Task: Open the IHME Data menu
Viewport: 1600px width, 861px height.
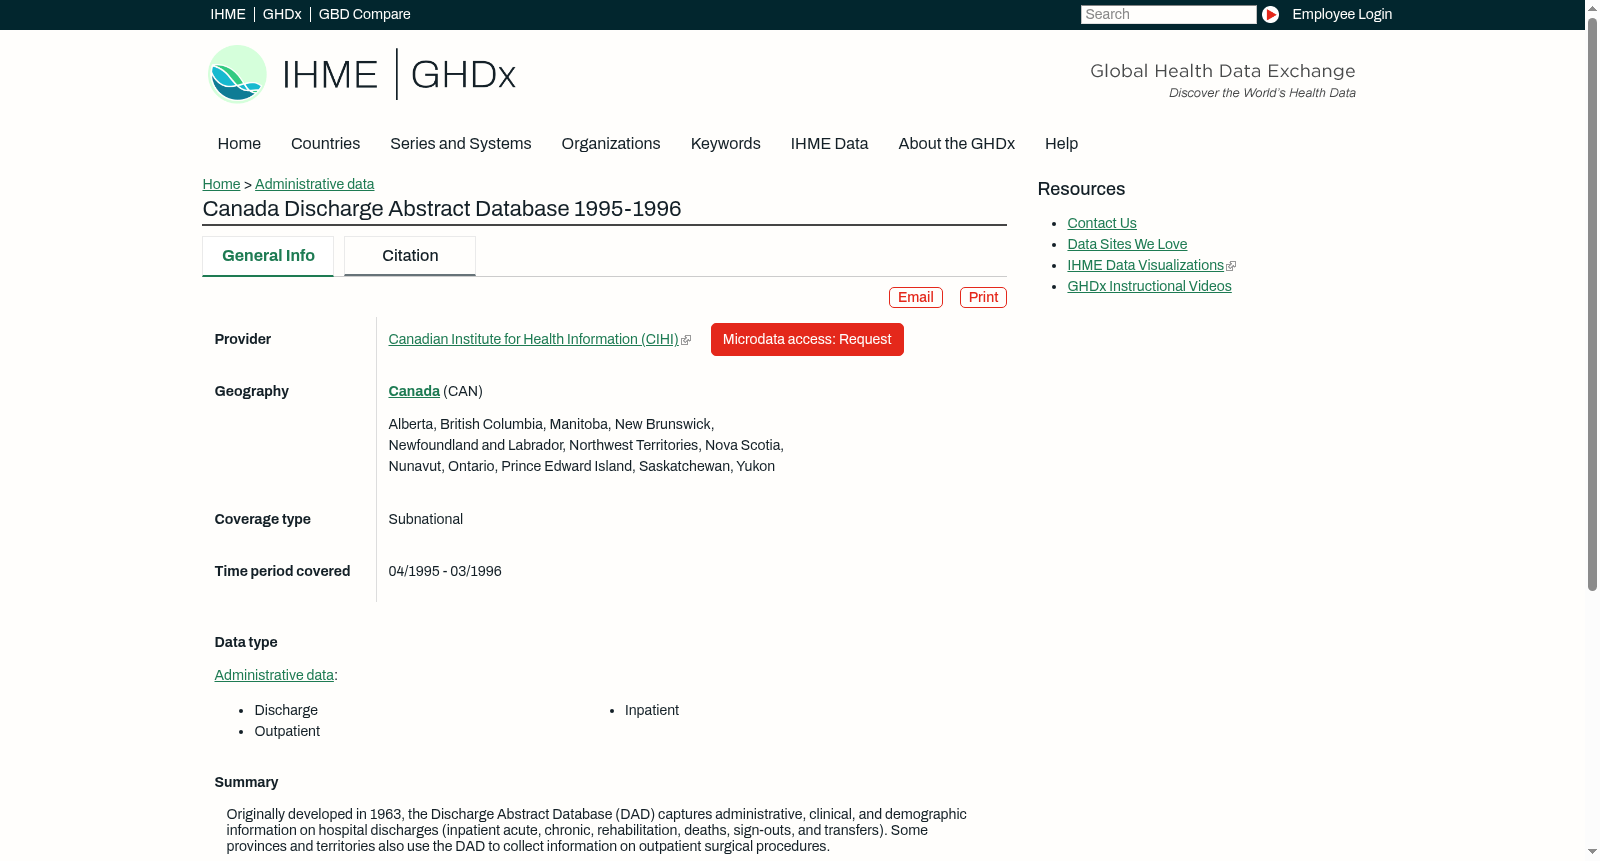Action: [830, 144]
